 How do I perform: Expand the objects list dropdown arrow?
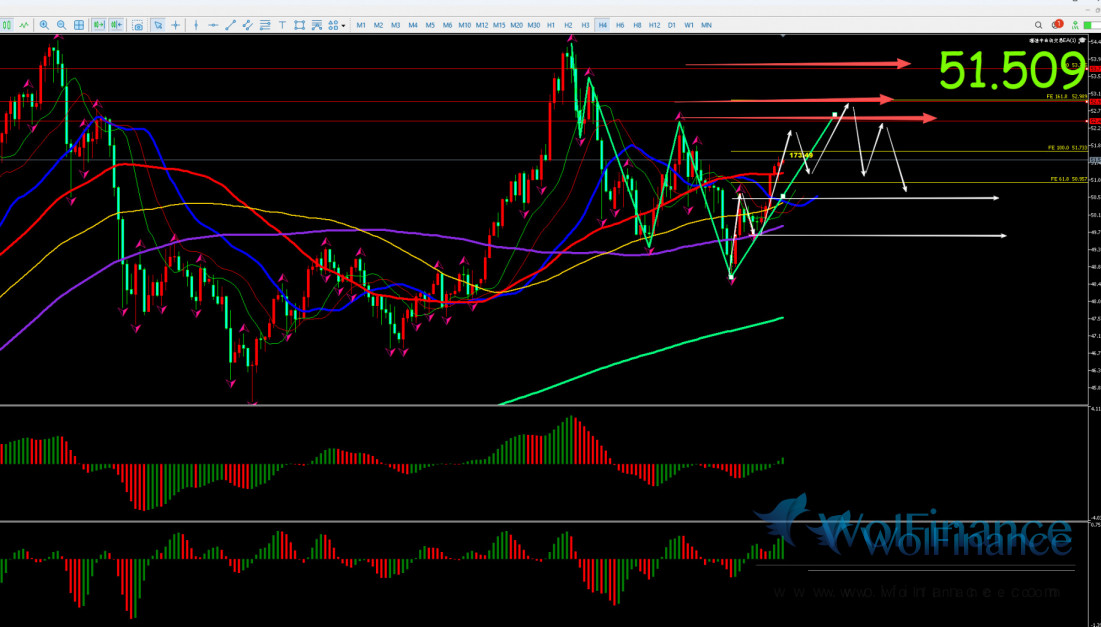tap(343, 25)
